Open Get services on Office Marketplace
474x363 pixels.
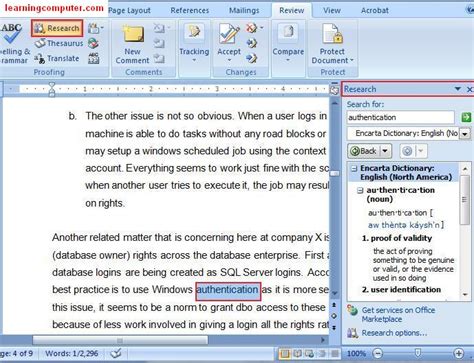(398, 315)
